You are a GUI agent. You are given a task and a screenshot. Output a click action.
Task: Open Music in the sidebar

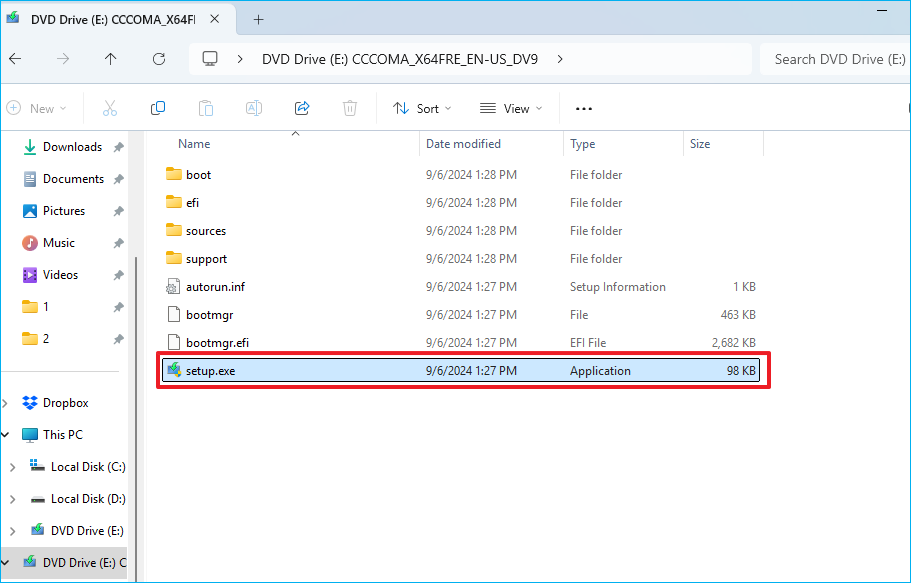pos(59,243)
